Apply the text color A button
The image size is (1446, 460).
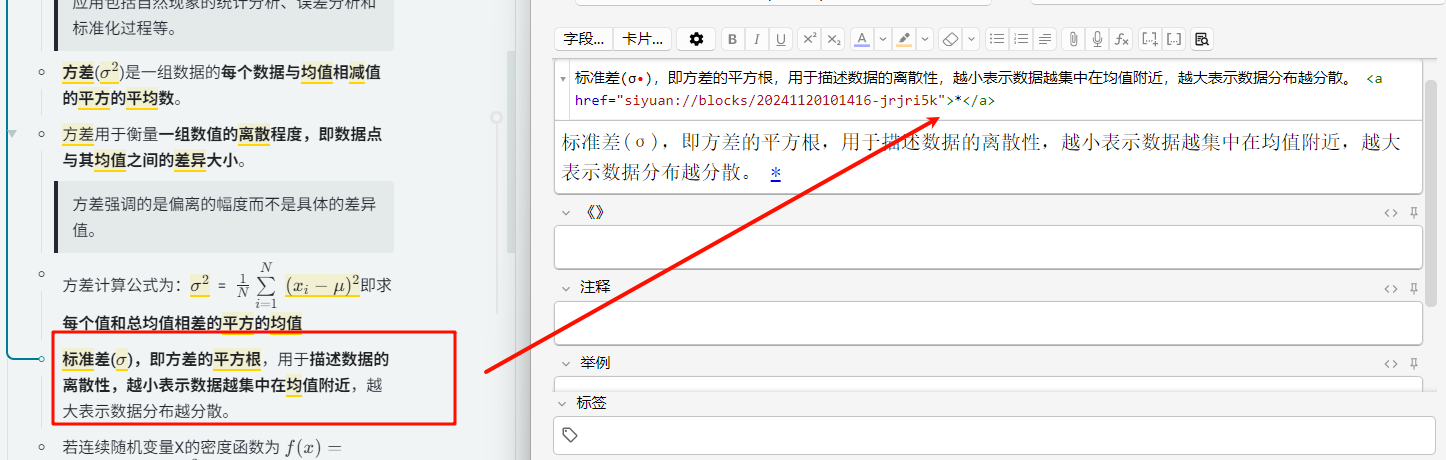coord(862,39)
